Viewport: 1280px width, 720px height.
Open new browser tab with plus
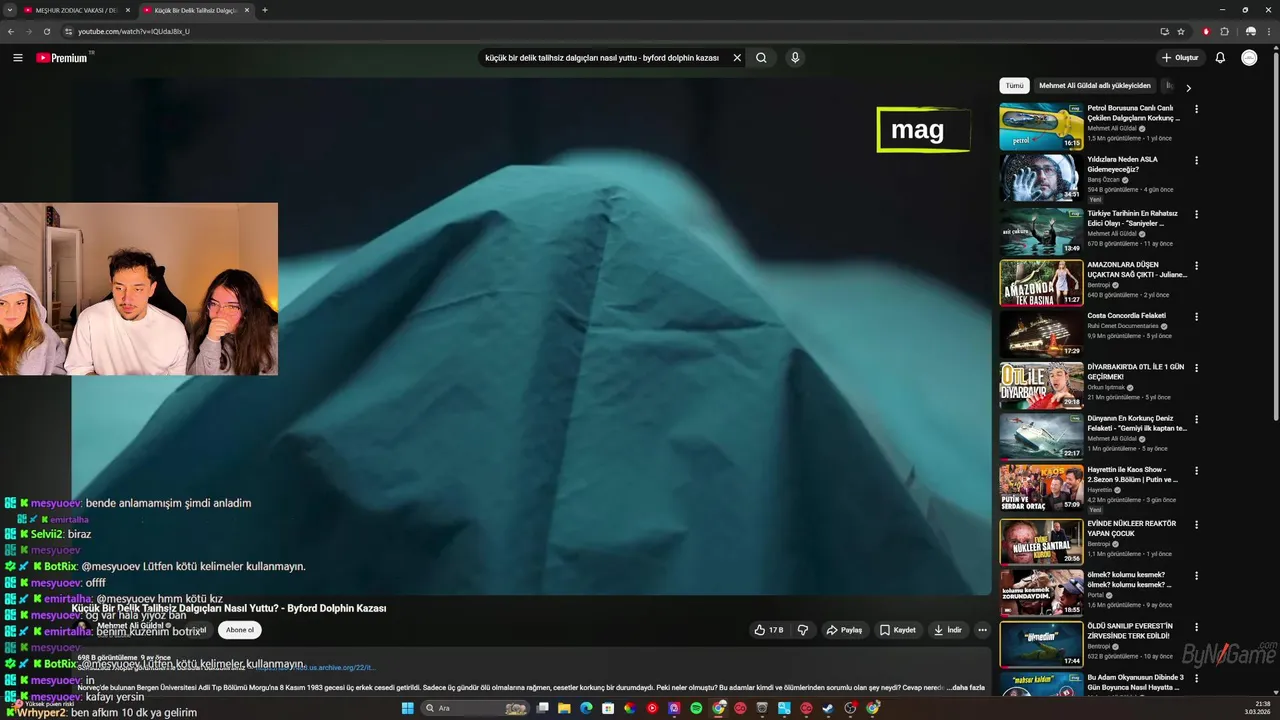point(264,10)
